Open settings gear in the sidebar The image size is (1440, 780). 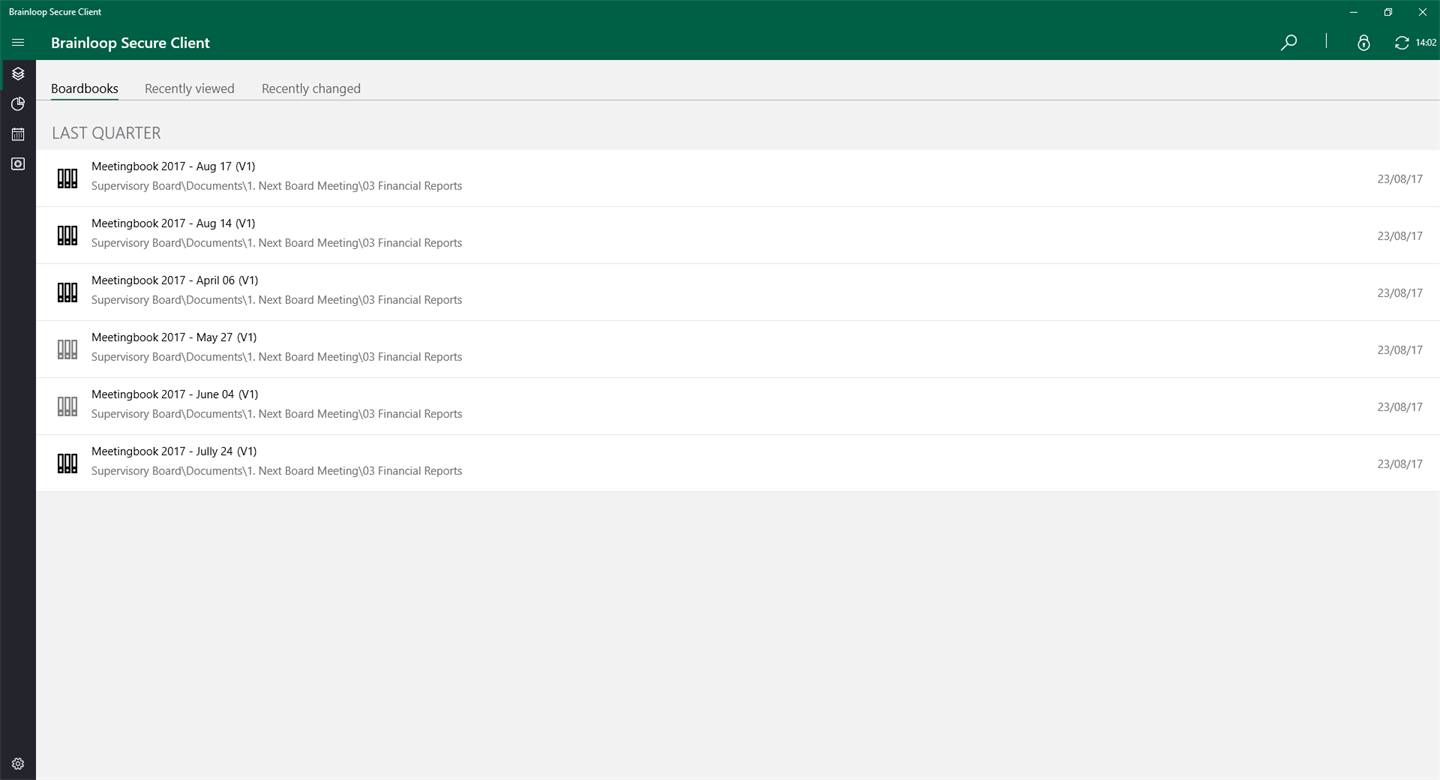[x=18, y=764]
